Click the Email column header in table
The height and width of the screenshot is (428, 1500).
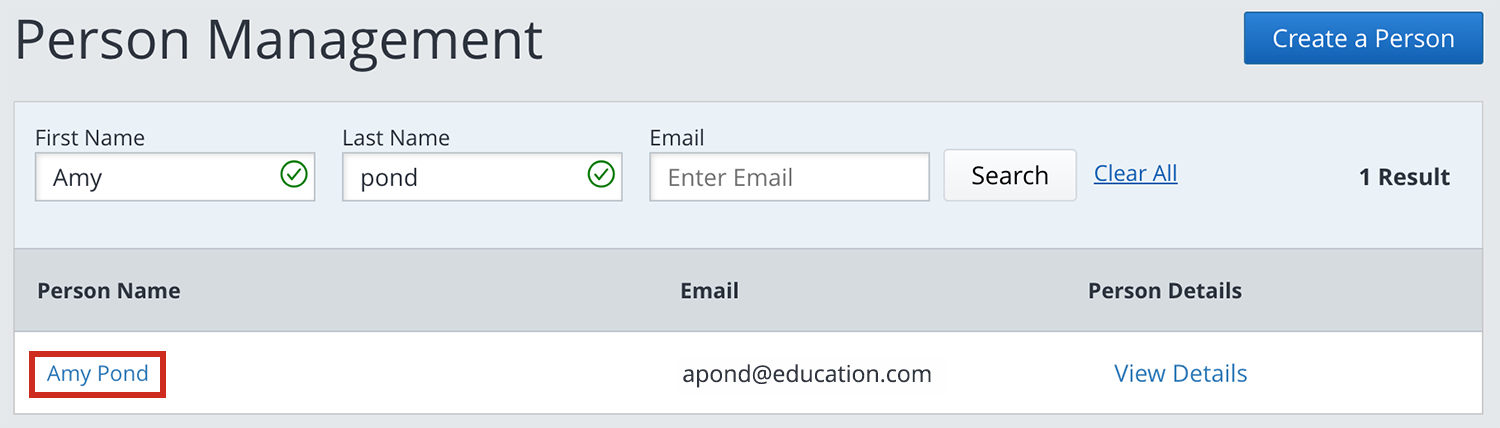click(x=709, y=291)
